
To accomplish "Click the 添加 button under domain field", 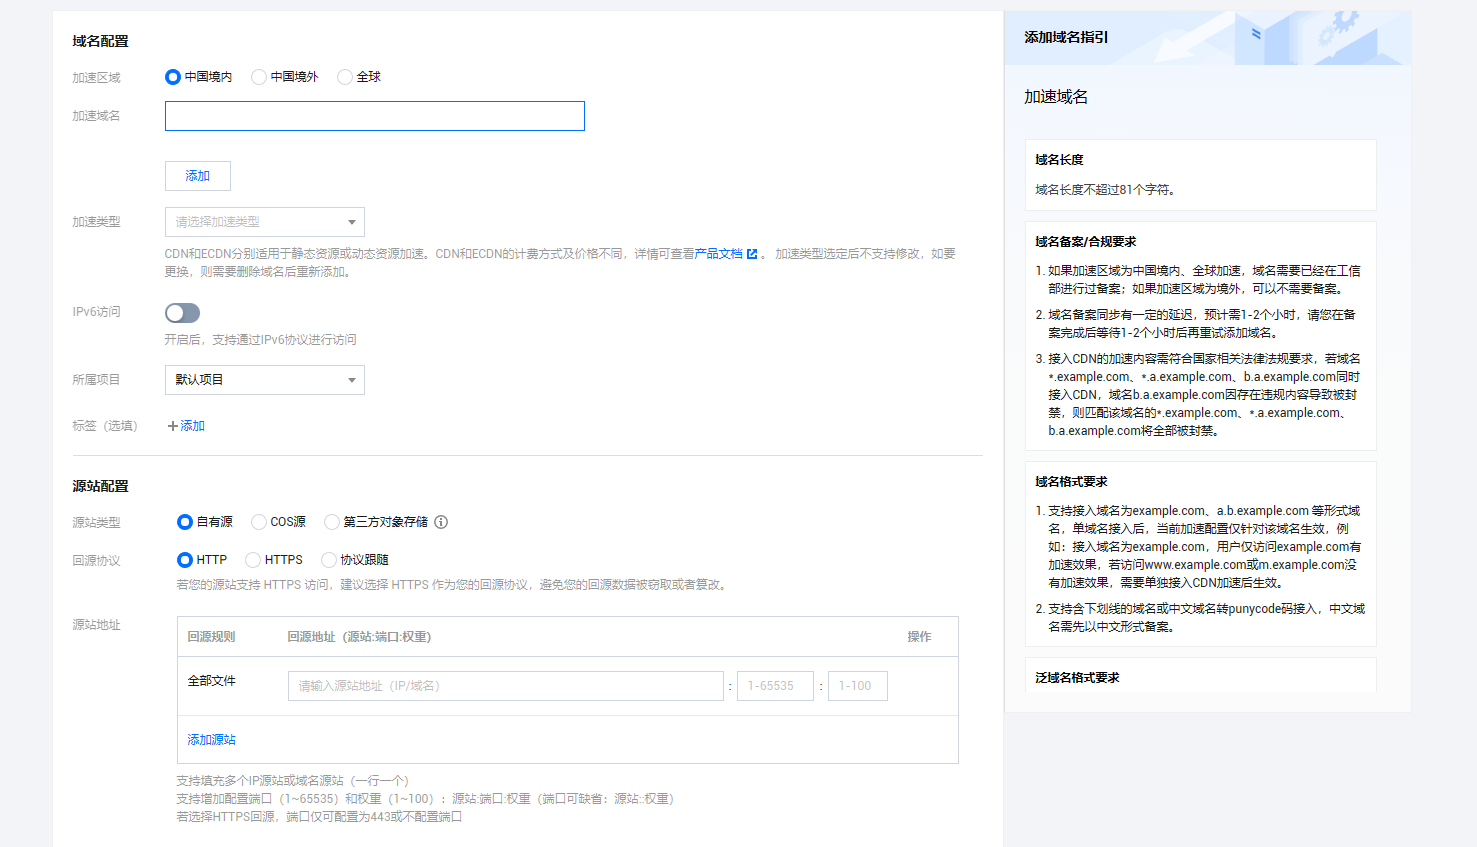I will pos(198,176).
